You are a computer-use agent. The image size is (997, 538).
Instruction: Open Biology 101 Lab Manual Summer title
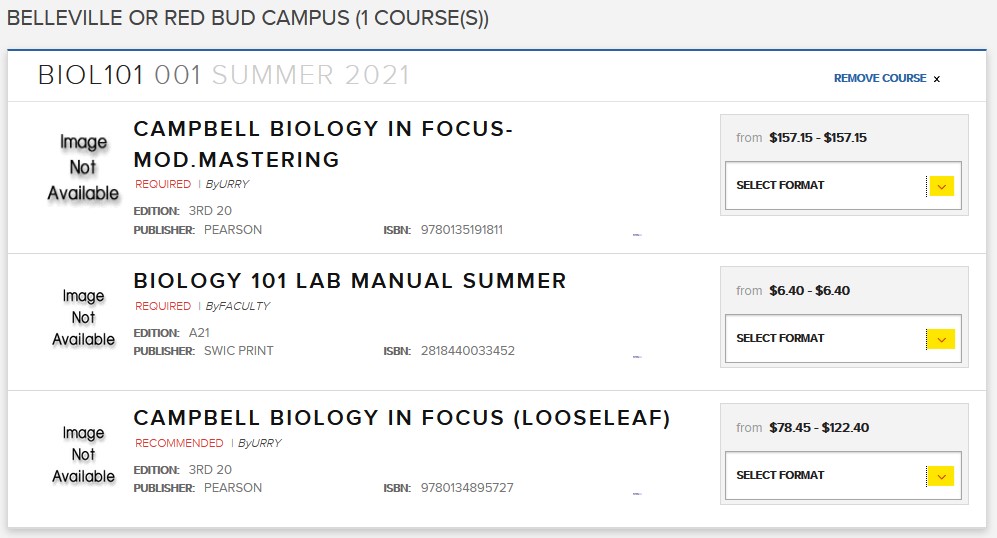pyautogui.click(x=350, y=281)
